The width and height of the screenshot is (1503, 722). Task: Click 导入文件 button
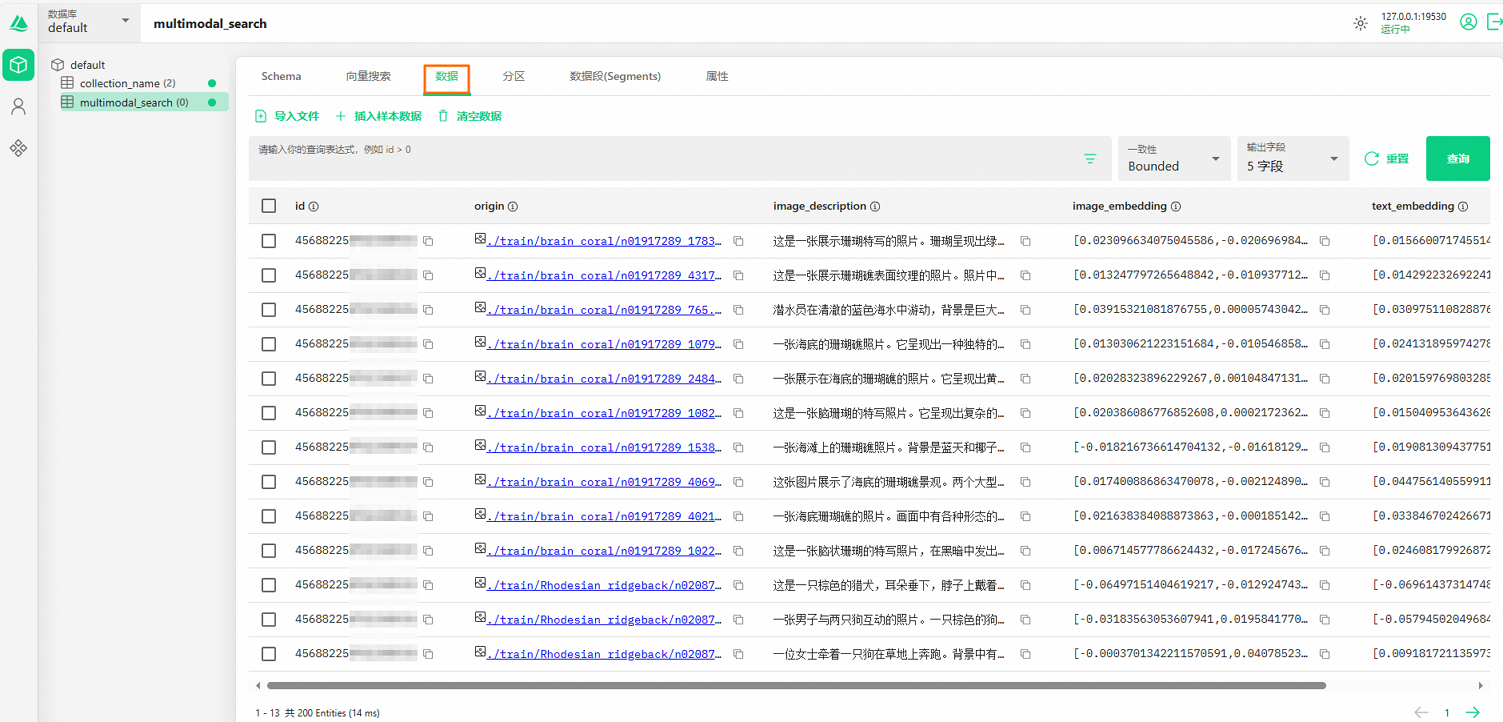pyautogui.click(x=287, y=116)
